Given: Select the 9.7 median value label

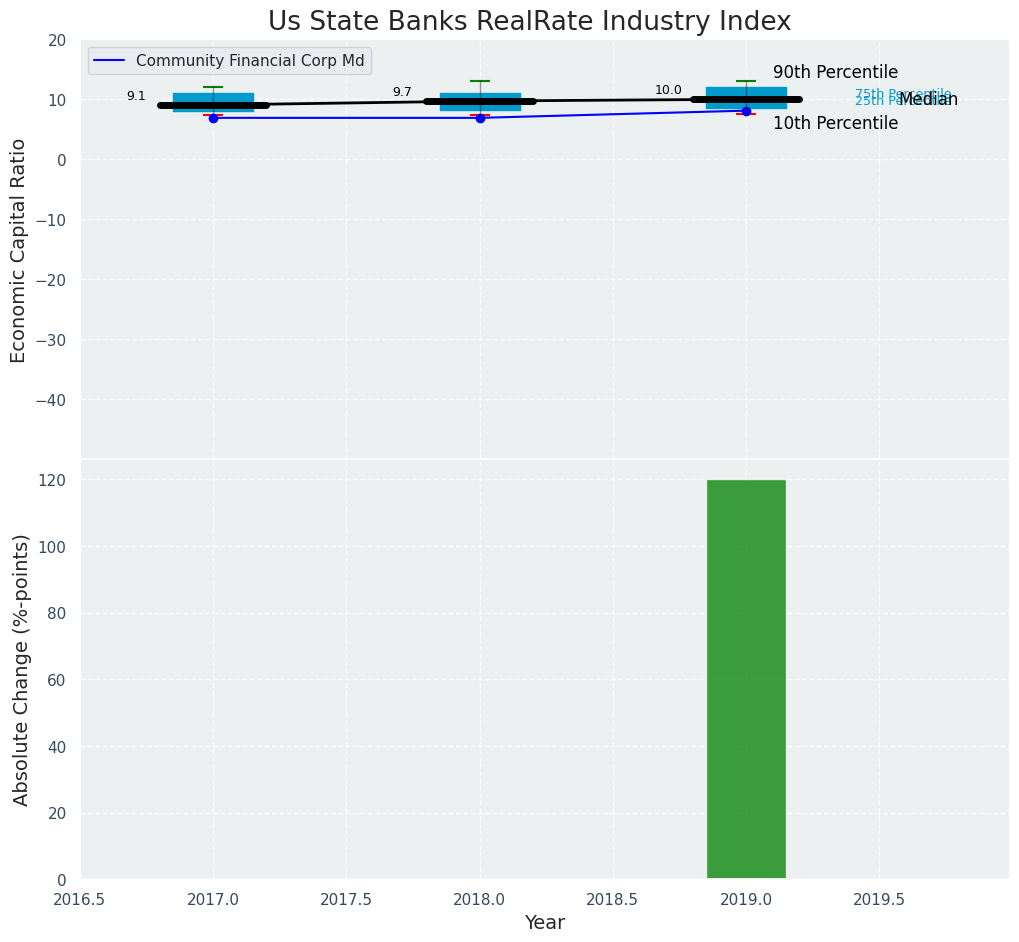Looking at the screenshot, I should (x=402, y=92).
